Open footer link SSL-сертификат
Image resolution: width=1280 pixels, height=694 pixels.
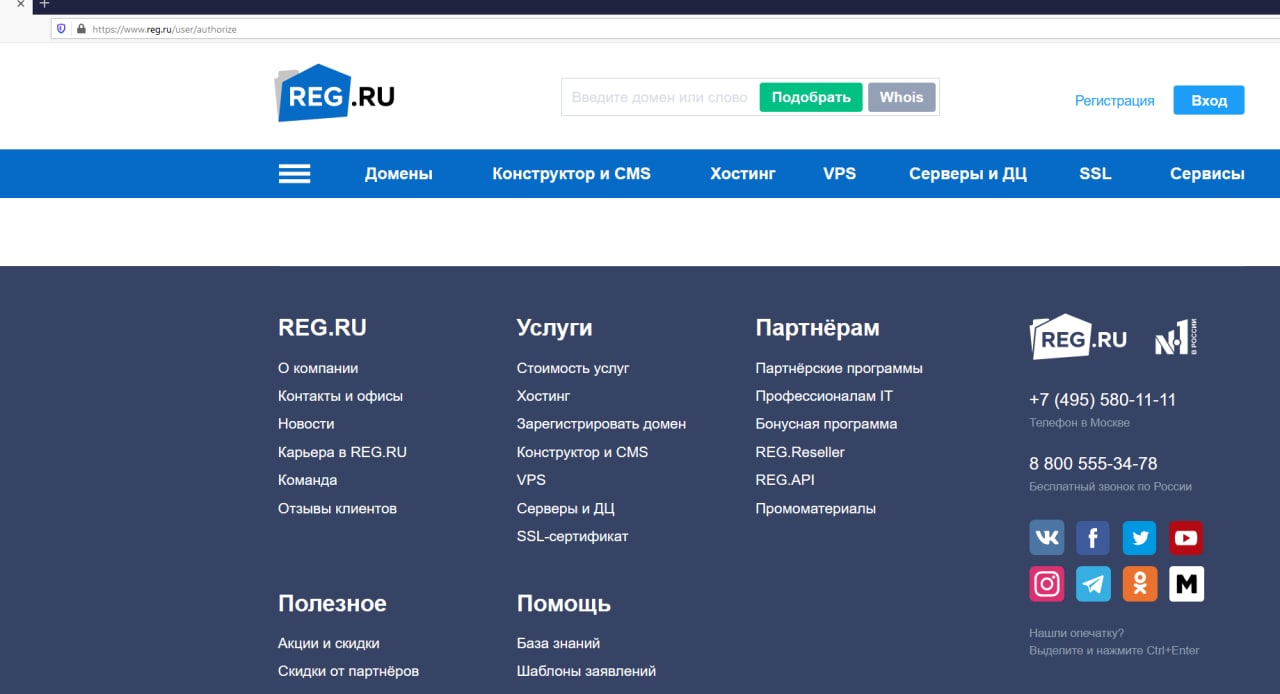tap(572, 536)
